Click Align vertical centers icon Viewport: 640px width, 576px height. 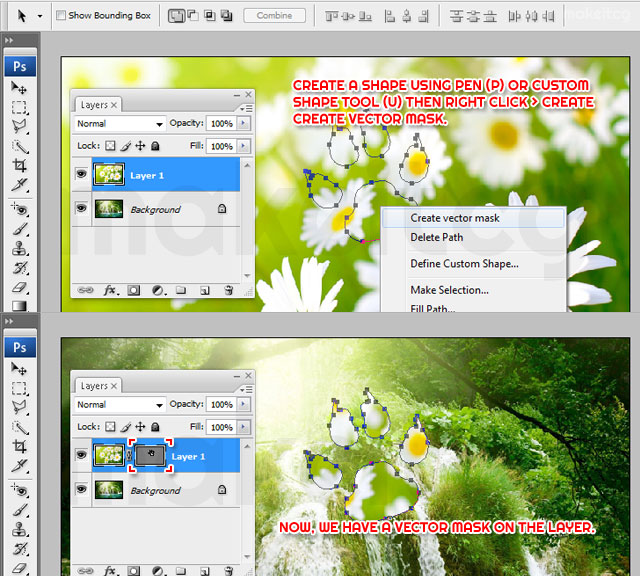click(x=348, y=16)
